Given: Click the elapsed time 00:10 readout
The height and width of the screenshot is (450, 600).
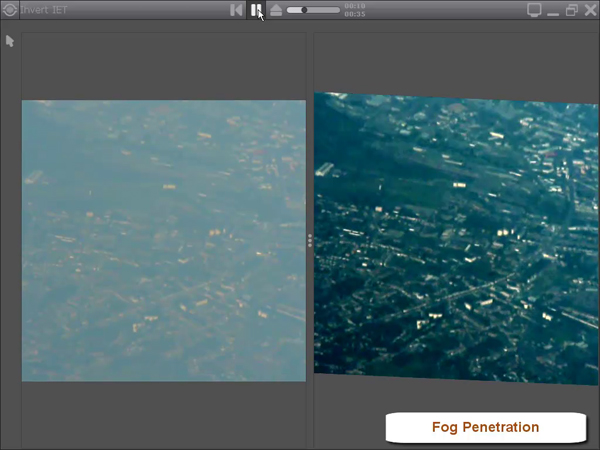Looking at the screenshot, I should [354, 6].
